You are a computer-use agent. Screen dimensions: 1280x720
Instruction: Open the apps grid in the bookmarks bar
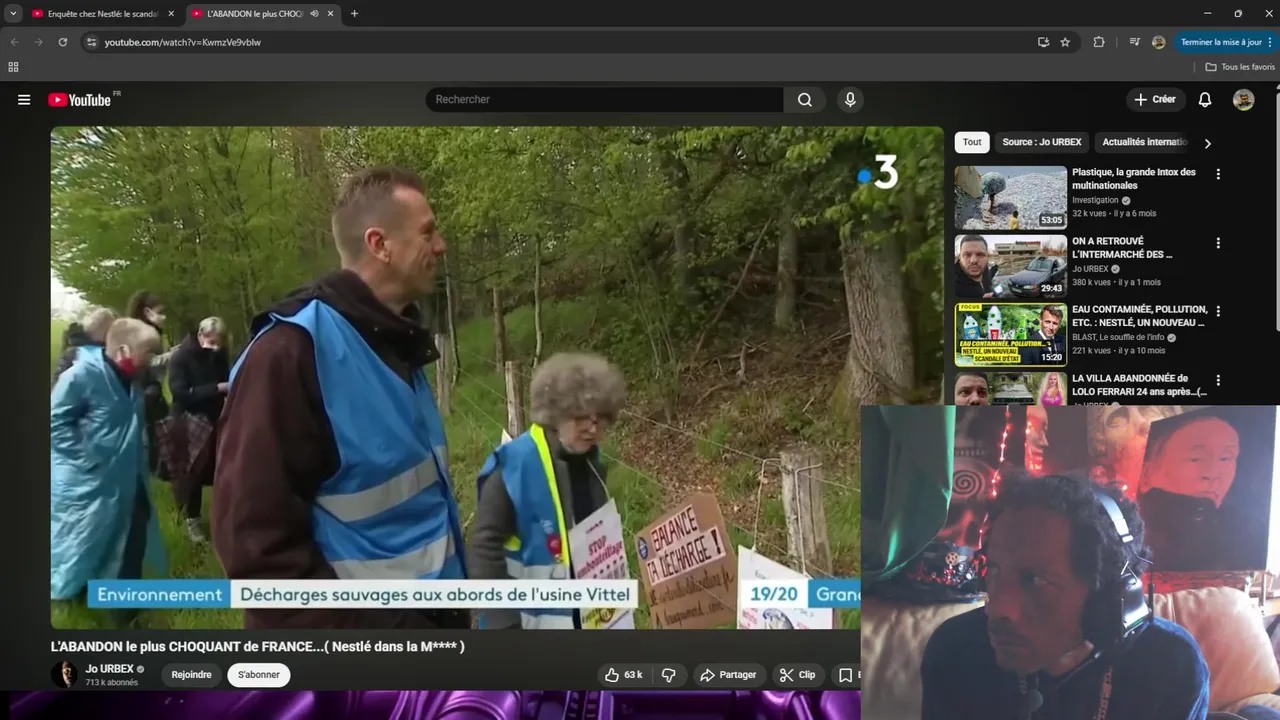13,67
